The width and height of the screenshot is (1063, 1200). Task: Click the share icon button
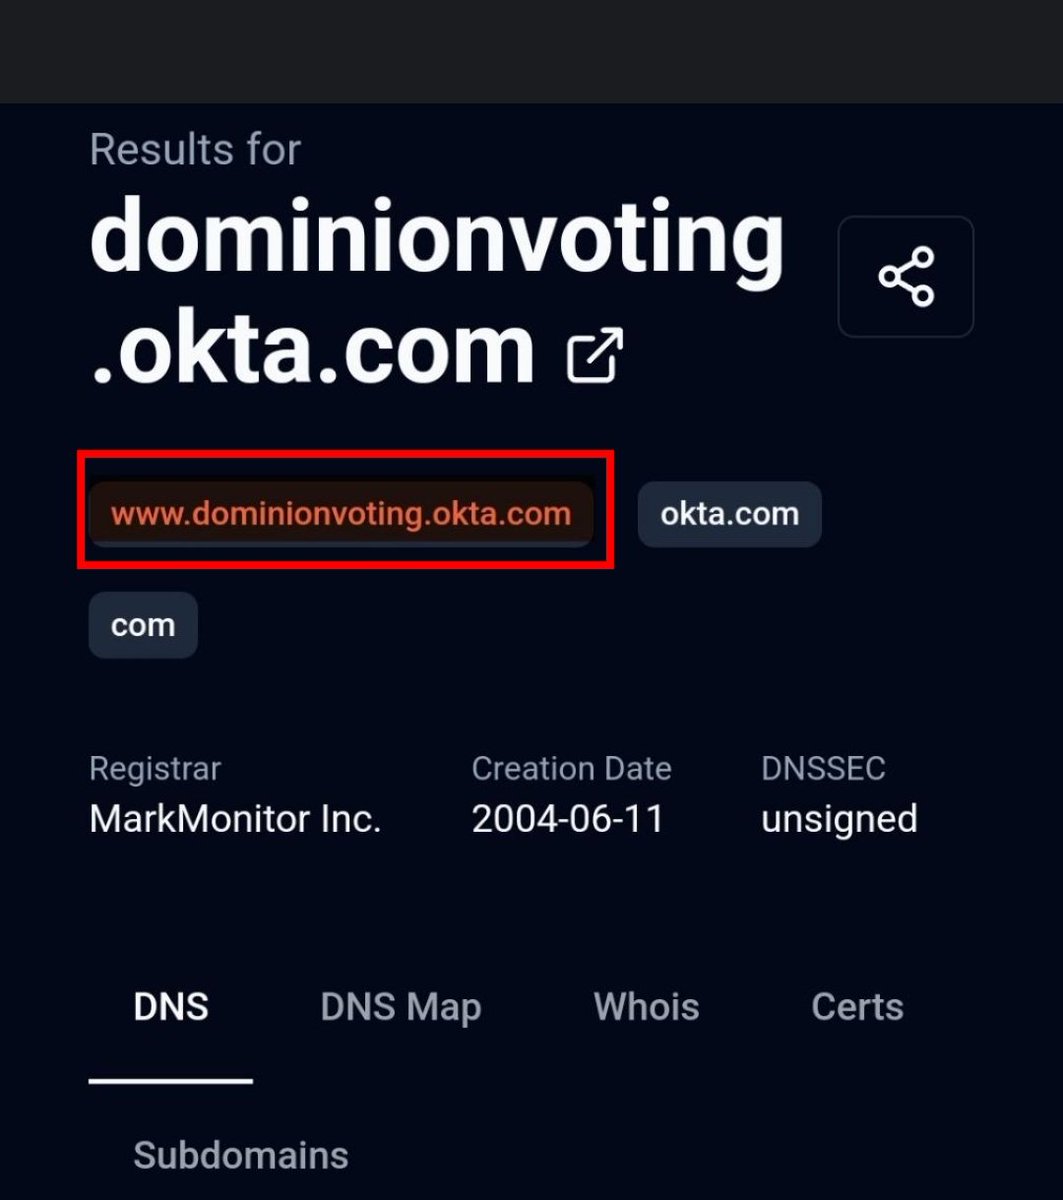click(905, 276)
